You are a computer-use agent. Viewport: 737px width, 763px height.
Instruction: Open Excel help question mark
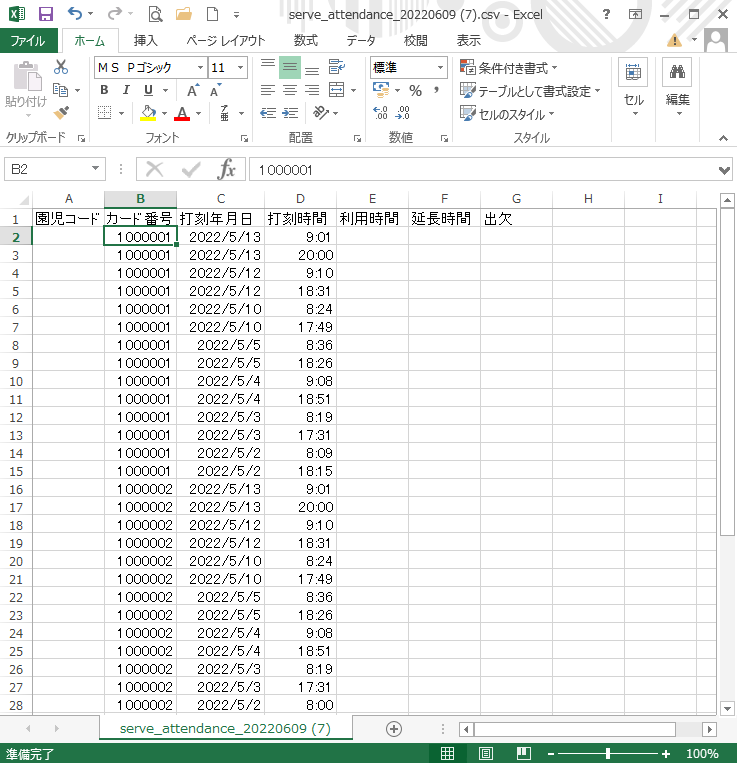(606, 14)
